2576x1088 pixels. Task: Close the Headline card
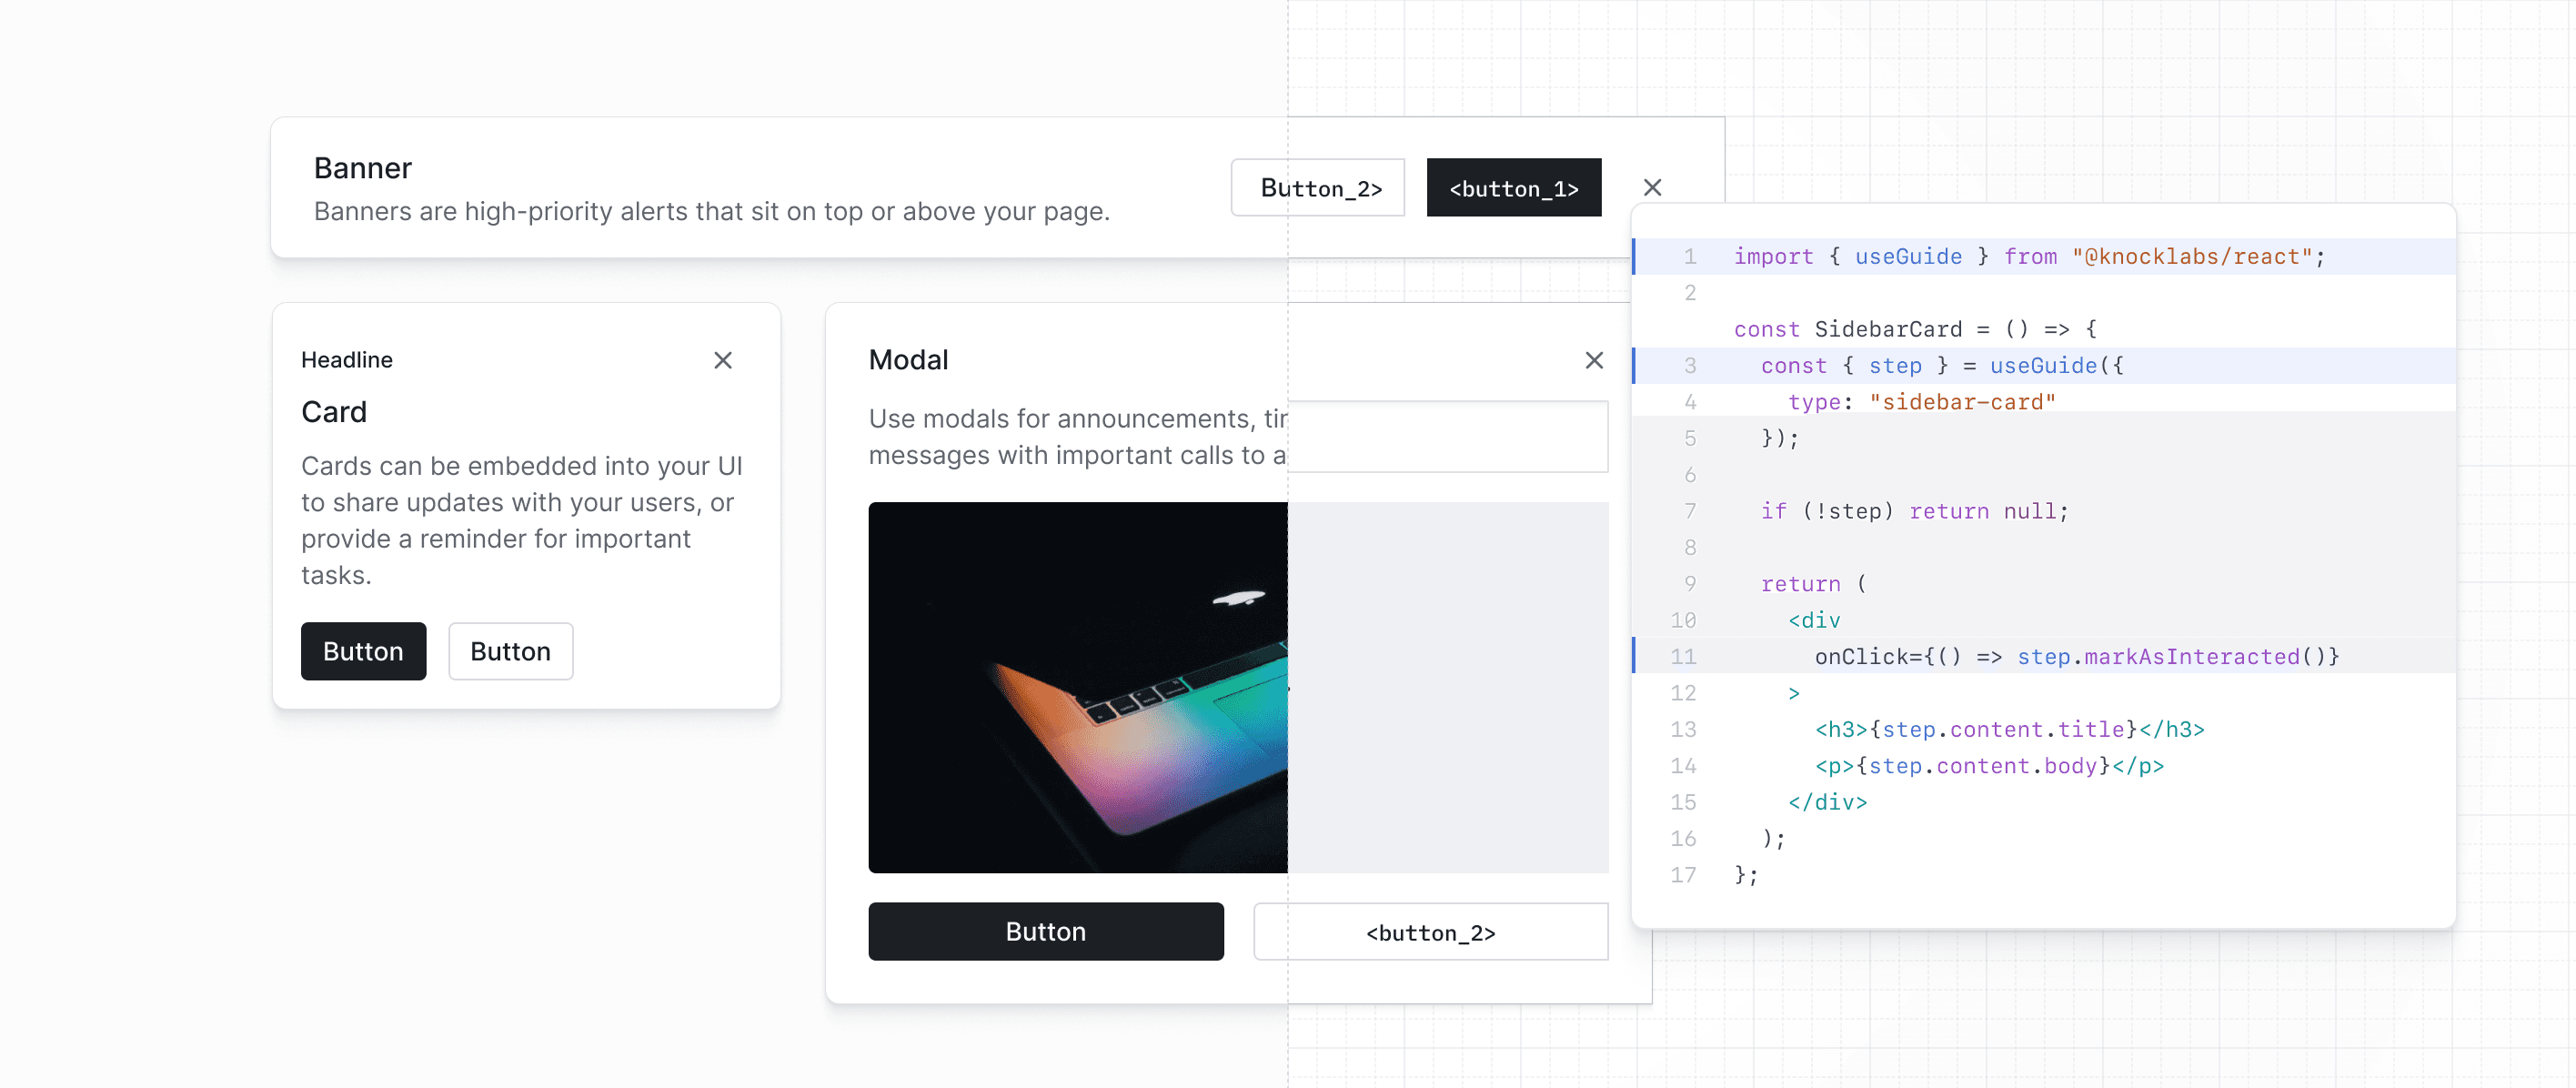723,360
